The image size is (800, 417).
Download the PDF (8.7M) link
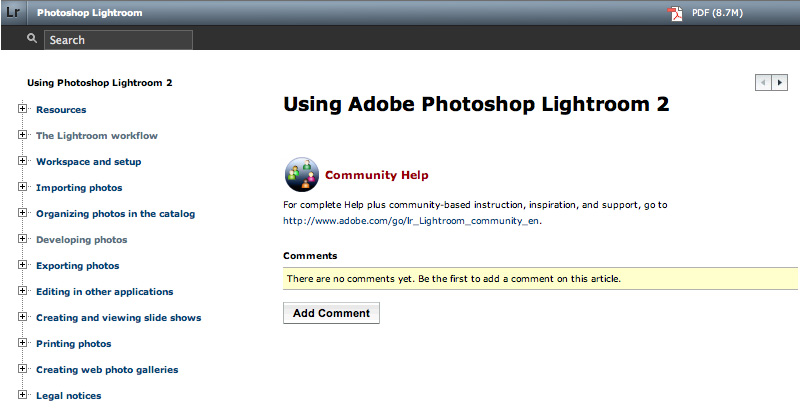717,13
